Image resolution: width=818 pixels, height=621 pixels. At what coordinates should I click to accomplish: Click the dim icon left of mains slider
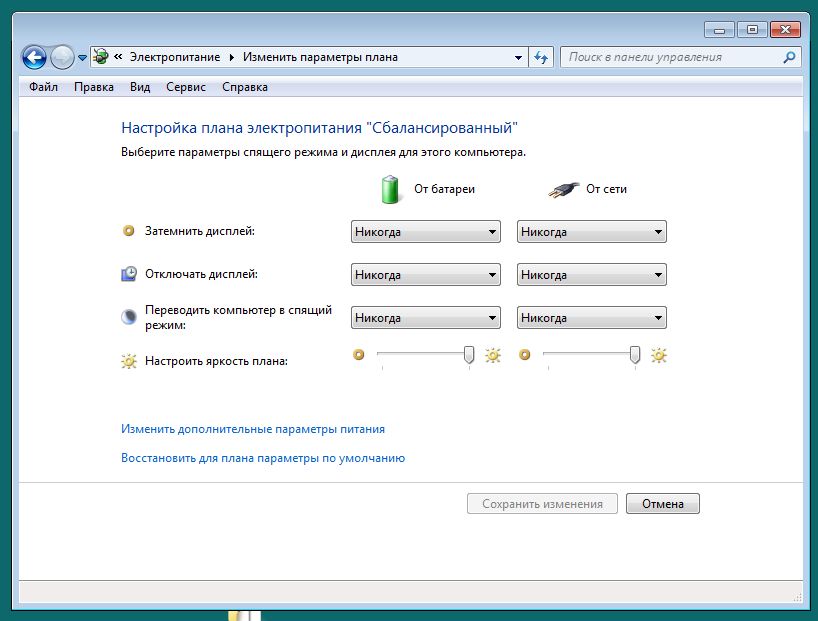pos(524,355)
